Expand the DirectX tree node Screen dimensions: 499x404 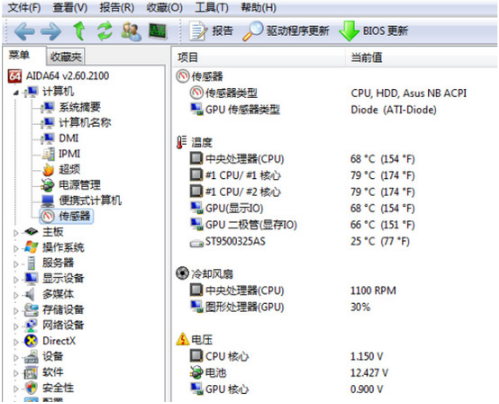click(x=15, y=342)
